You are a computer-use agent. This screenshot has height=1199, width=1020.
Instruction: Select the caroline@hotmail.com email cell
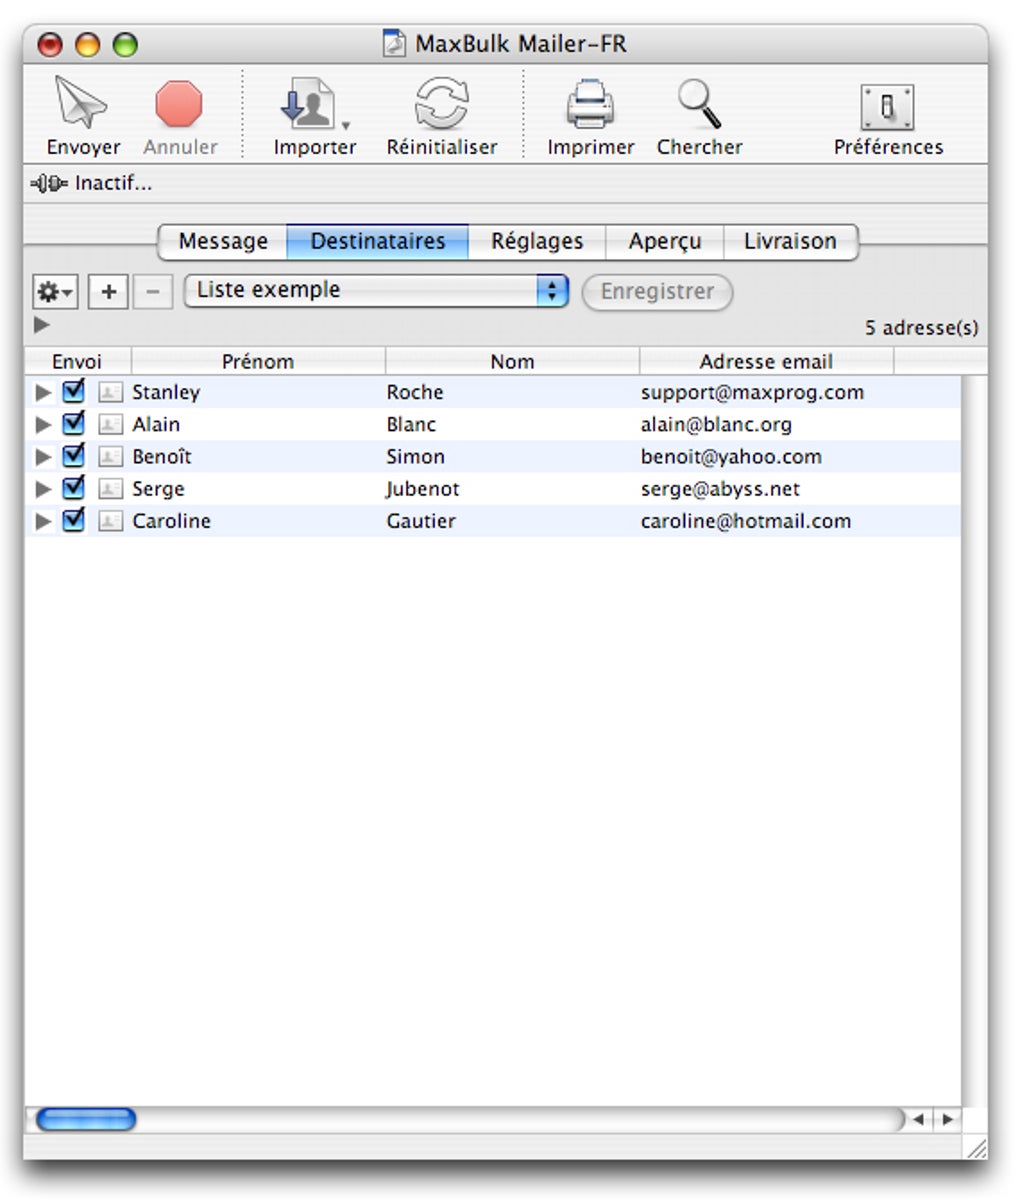click(x=746, y=521)
